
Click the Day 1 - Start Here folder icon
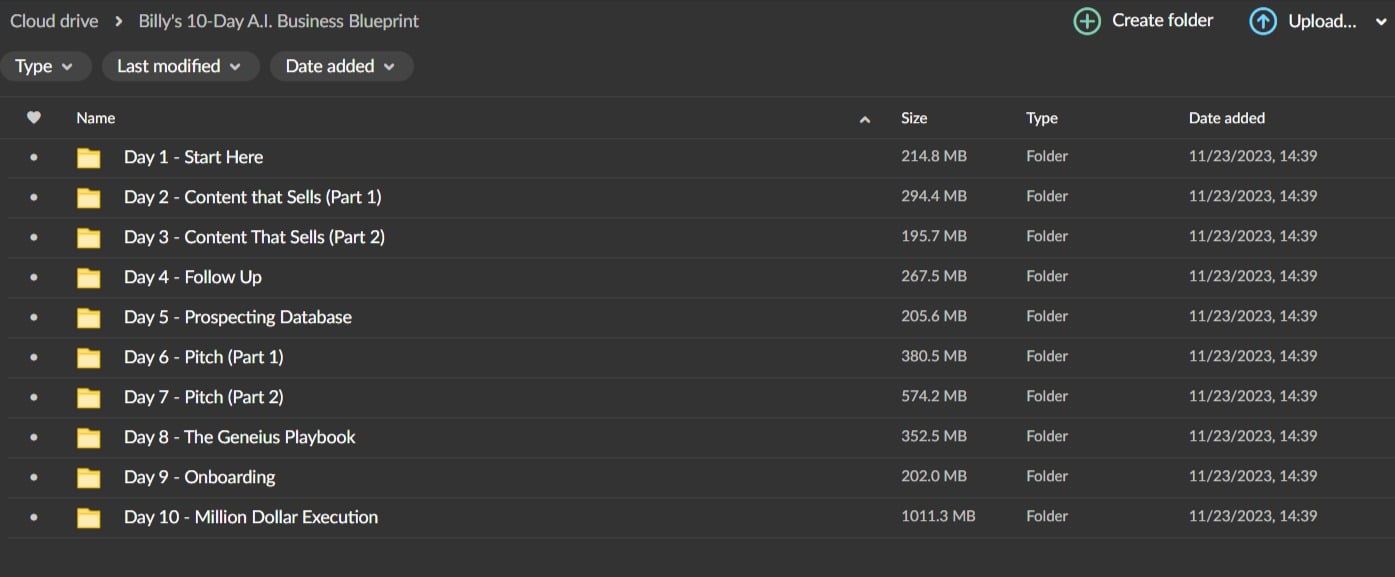click(x=89, y=158)
